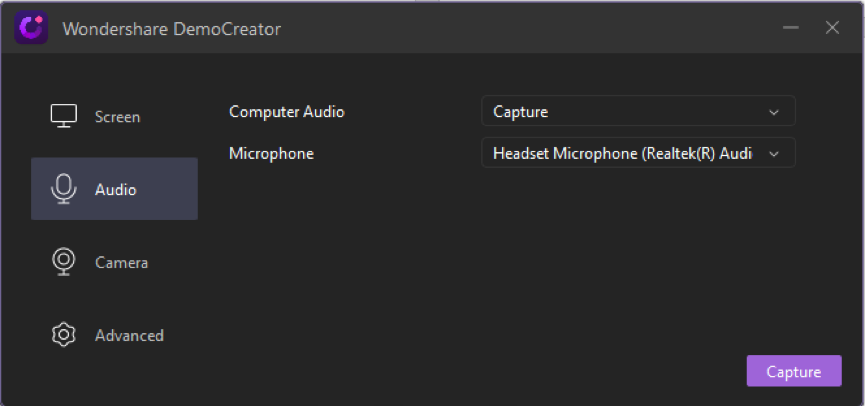The height and width of the screenshot is (406, 865).
Task: Click the Wondershare DemoCreator title text
Action: 172,29
